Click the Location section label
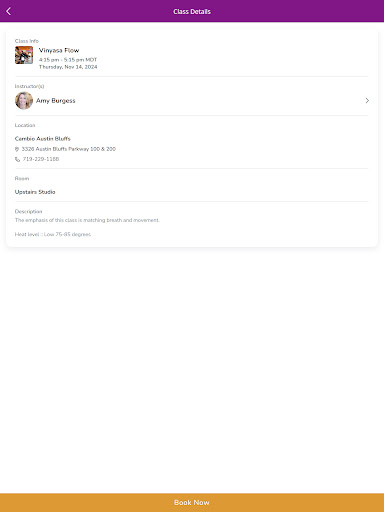This screenshot has width=384, height=512. [x=25, y=125]
